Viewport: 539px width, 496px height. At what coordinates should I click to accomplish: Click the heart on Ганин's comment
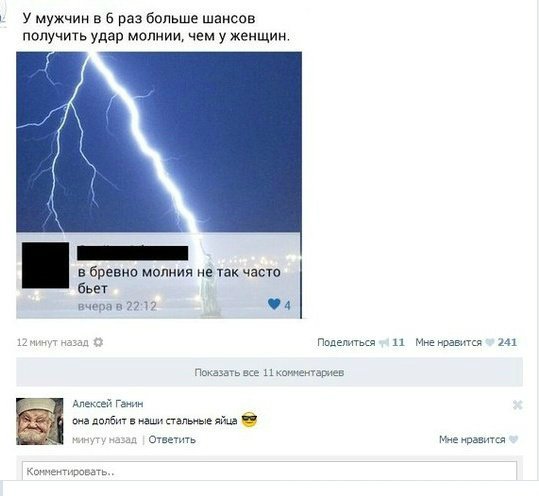point(513,439)
